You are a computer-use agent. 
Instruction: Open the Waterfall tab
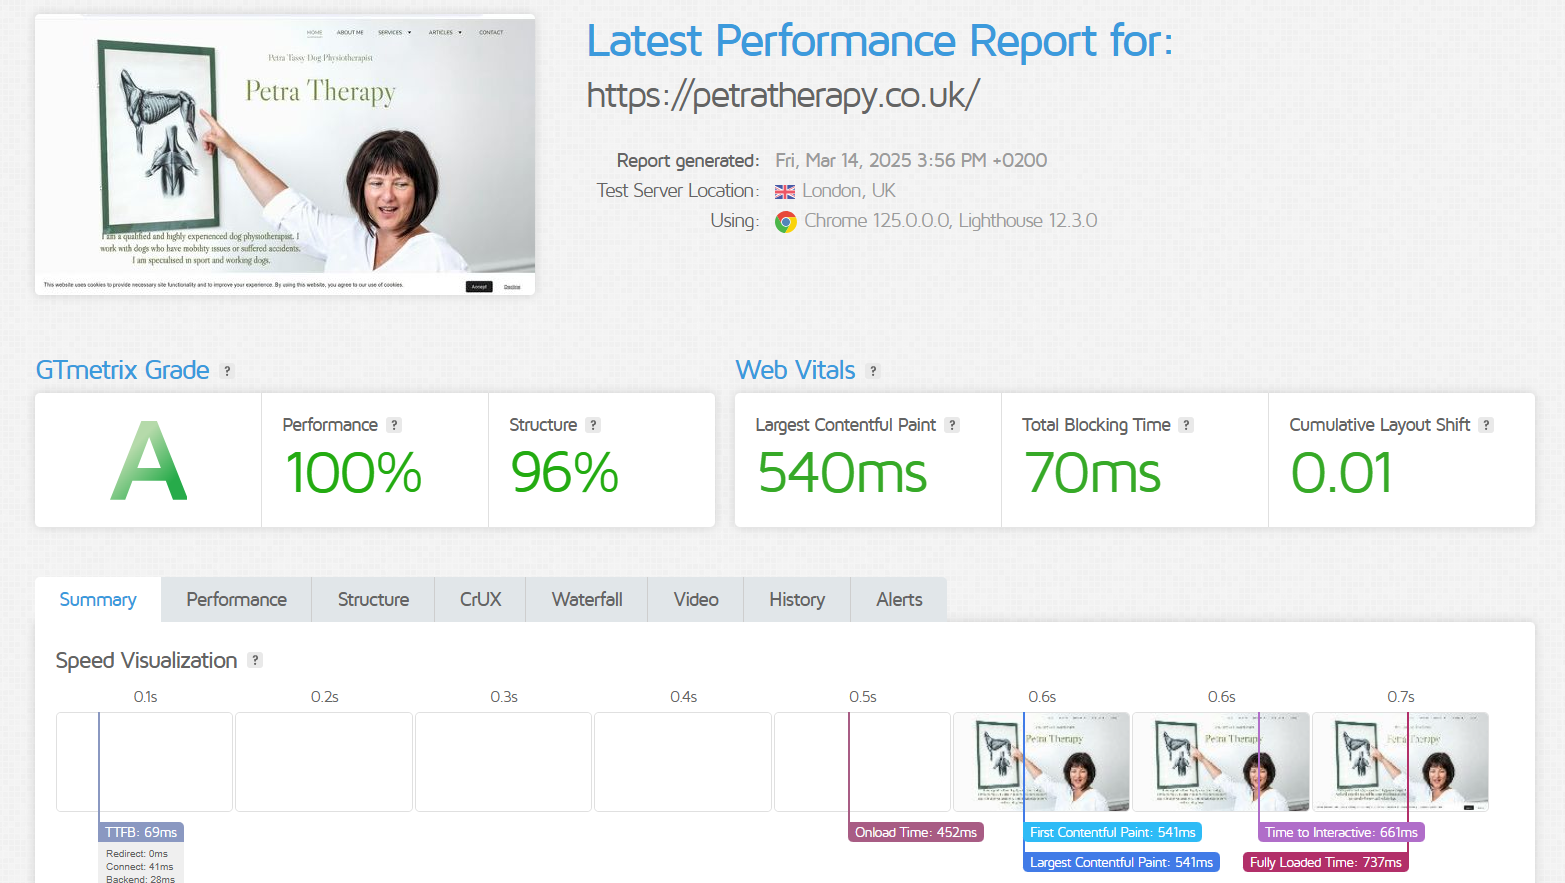(587, 599)
